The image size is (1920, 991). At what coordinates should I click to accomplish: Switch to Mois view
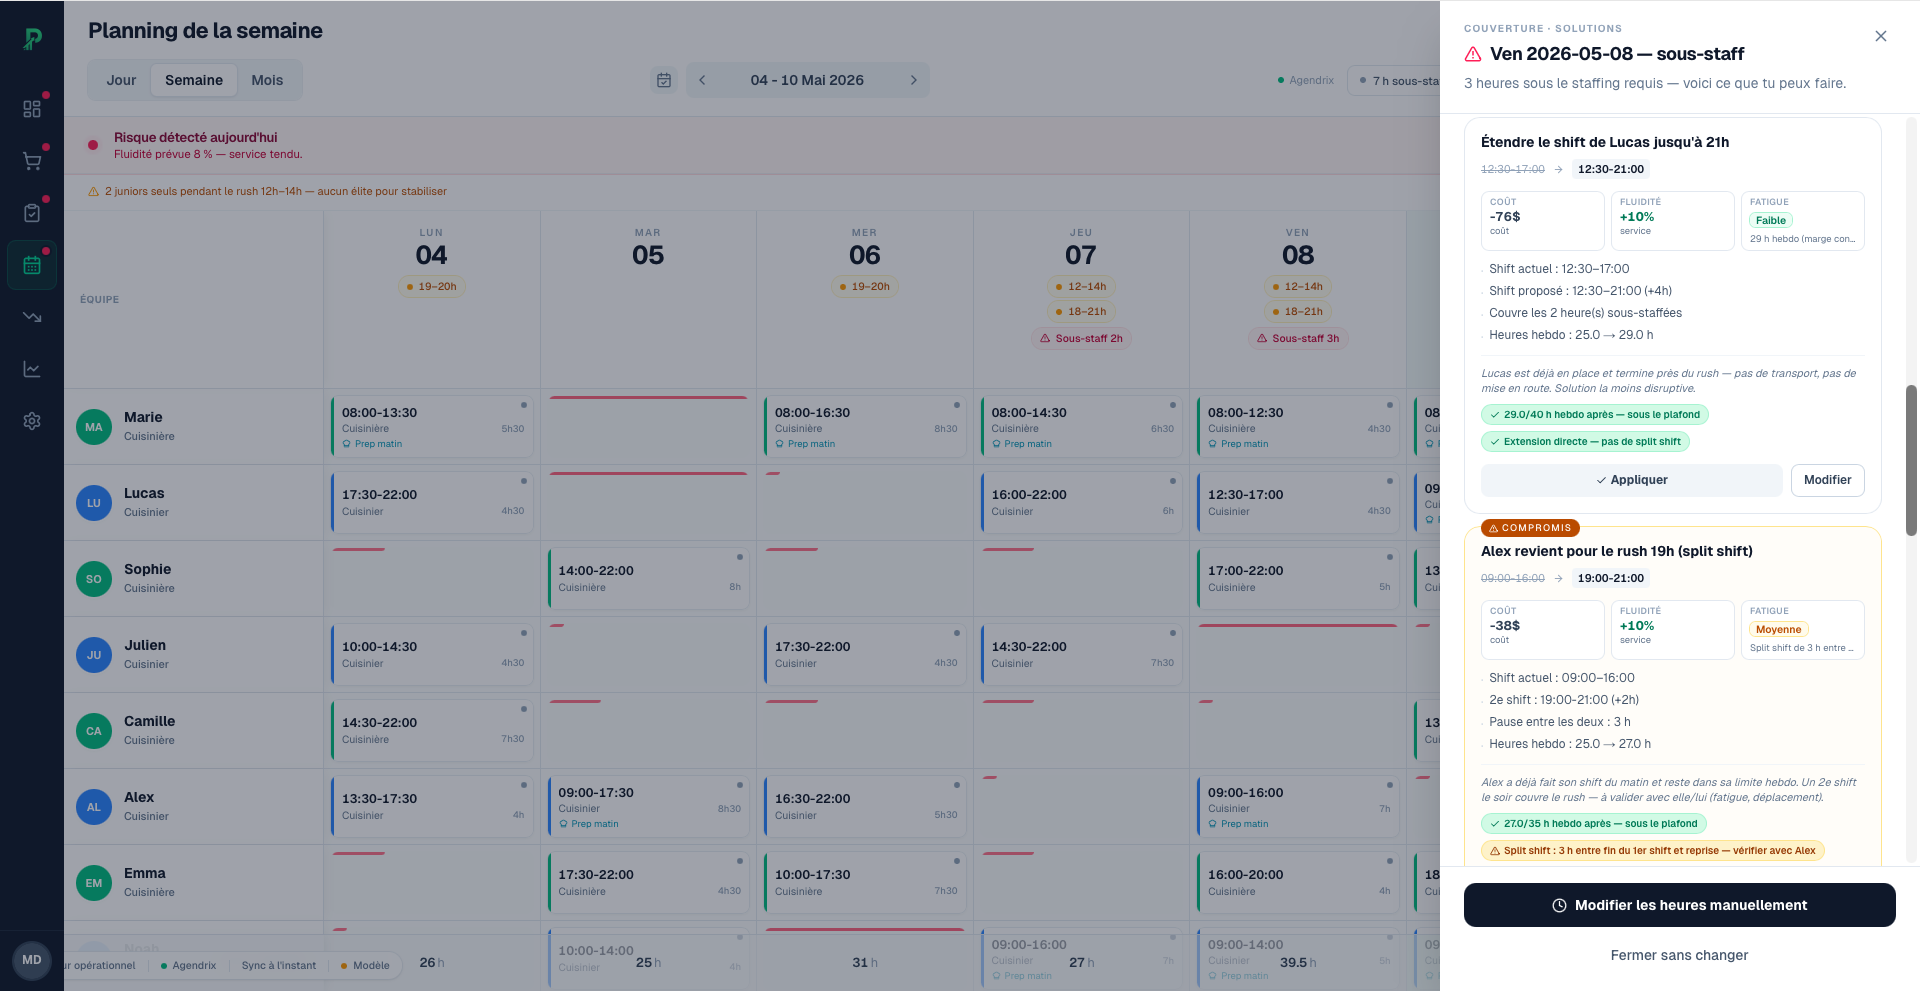point(267,80)
